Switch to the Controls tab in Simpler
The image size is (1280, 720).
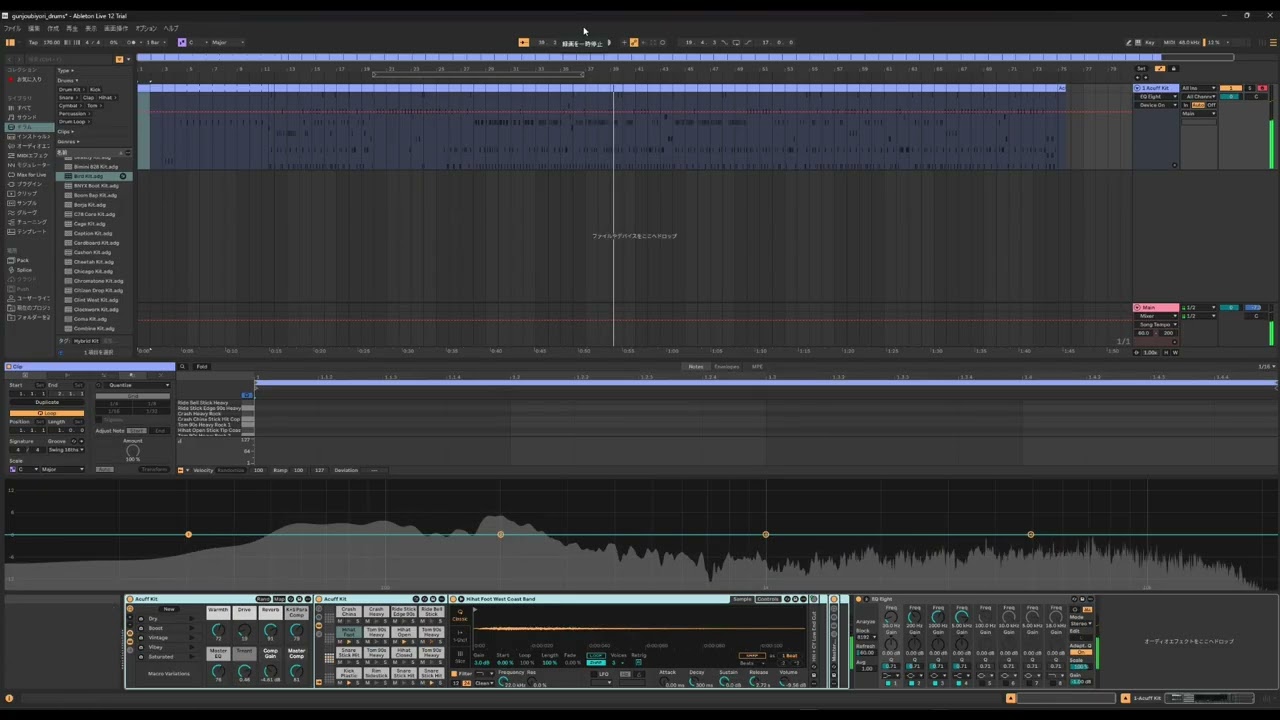pyautogui.click(x=768, y=599)
